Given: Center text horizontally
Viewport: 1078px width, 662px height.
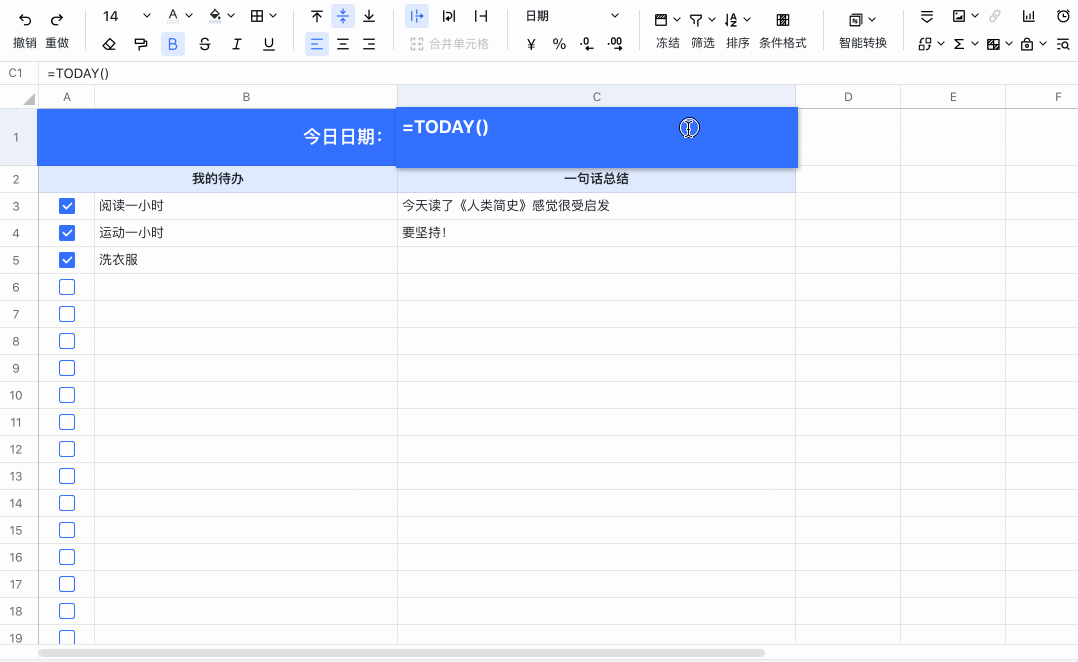Looking at the screenshot, I should [342, 44].
